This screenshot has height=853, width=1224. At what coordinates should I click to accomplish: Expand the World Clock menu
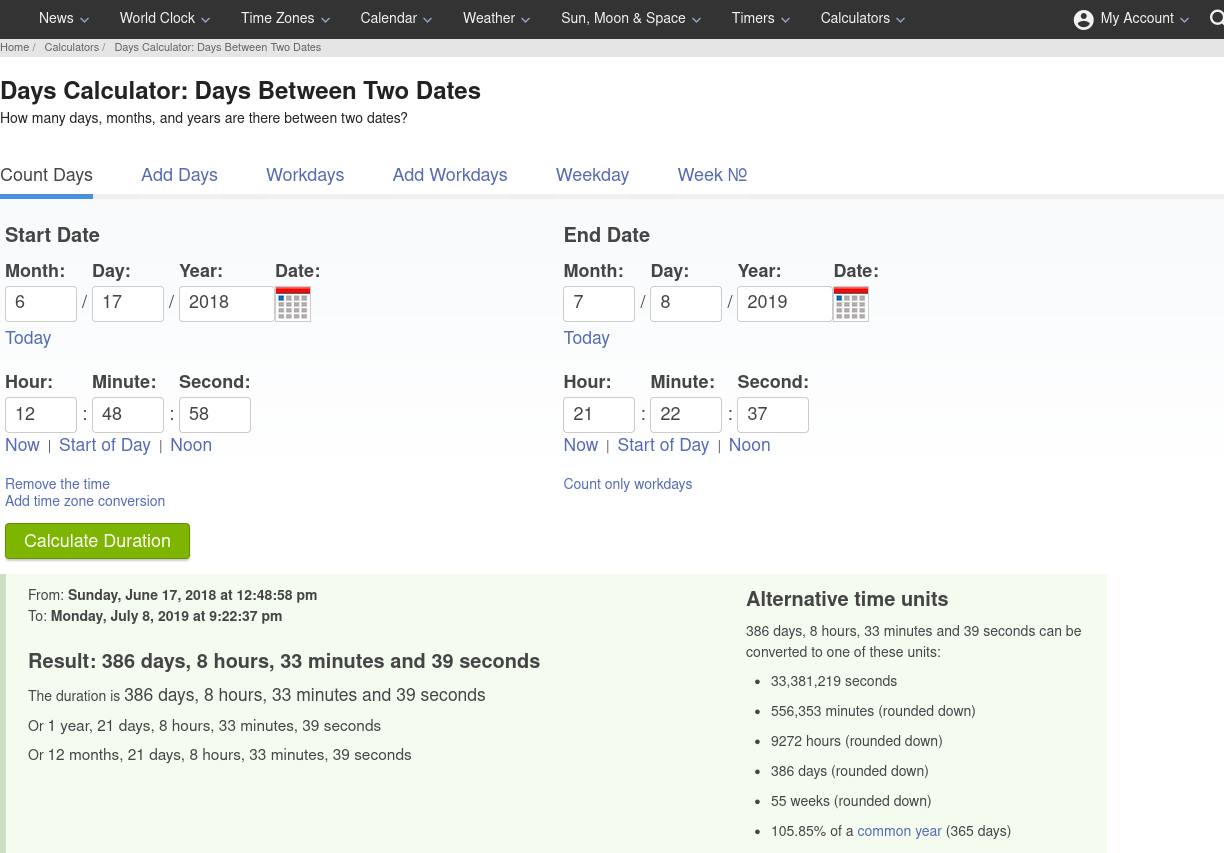165,18
